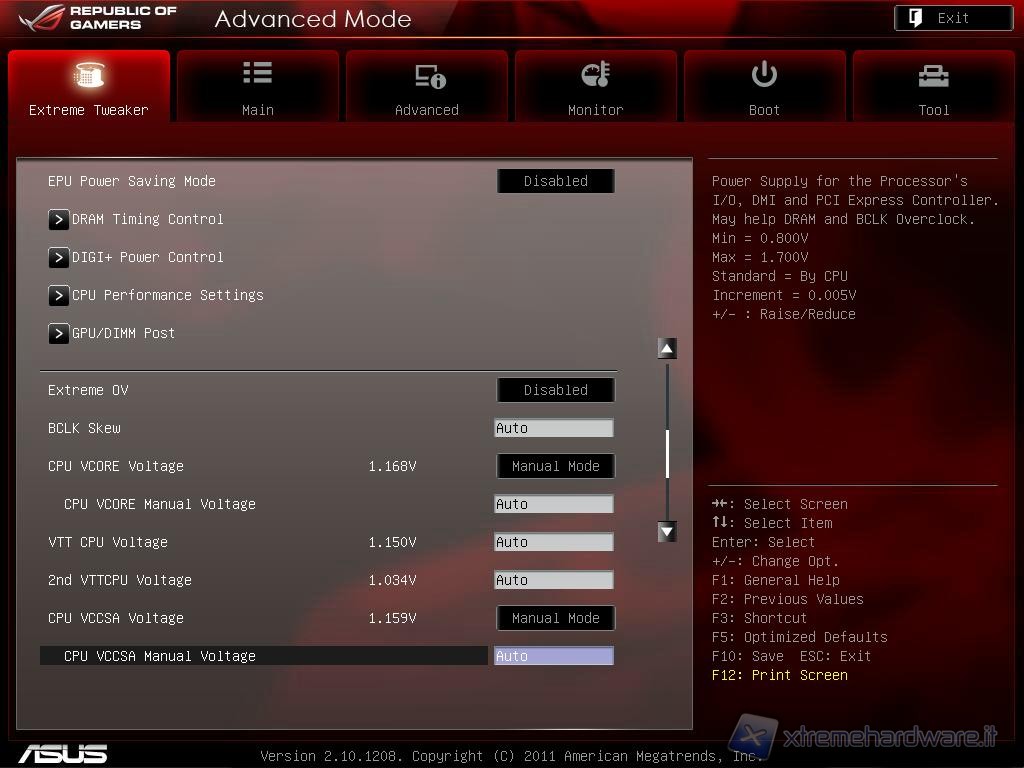1024x768 pixels.
Task: Click the Main tab list icon
Action: [257, 74]
